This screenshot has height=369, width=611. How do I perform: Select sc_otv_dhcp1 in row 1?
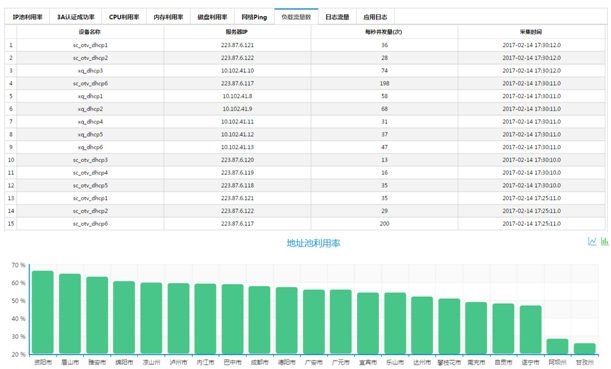coord(90,45)
